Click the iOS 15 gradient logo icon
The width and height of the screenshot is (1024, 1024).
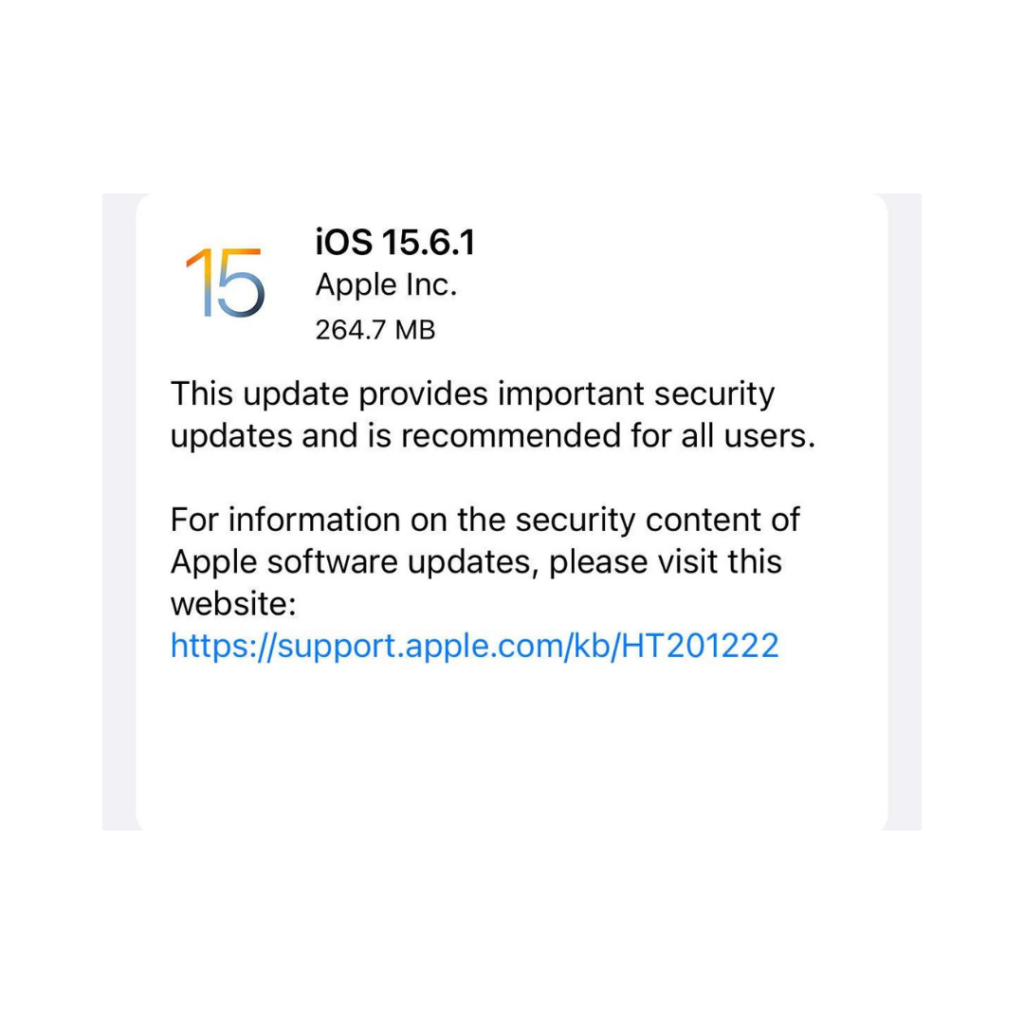[225, 283]
